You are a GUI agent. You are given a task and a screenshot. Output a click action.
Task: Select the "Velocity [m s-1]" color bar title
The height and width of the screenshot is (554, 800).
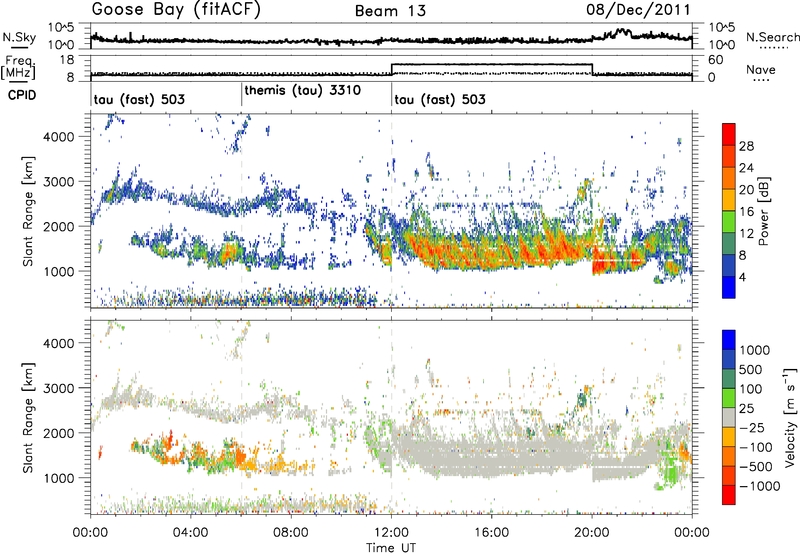pyautogui.click(x=790, y=417)
